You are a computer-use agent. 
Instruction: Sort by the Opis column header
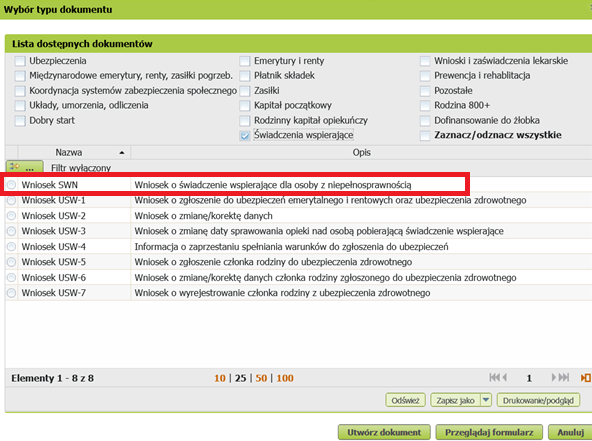[x=361, y=153]
